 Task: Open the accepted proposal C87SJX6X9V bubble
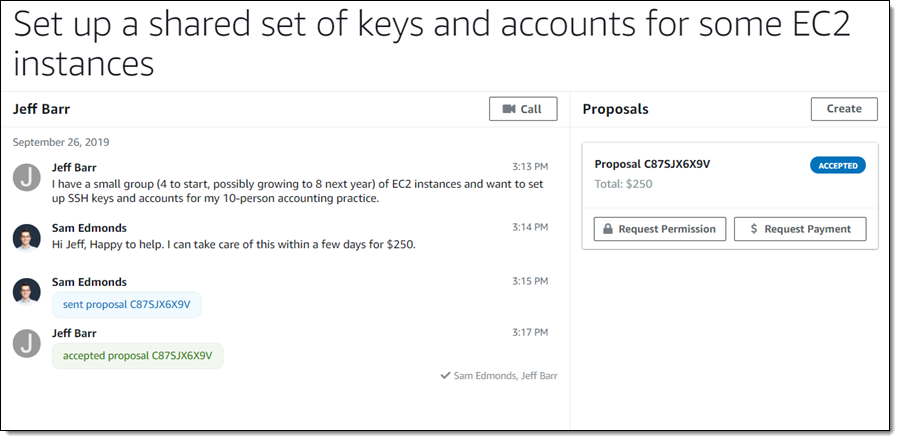click(137, 355)
